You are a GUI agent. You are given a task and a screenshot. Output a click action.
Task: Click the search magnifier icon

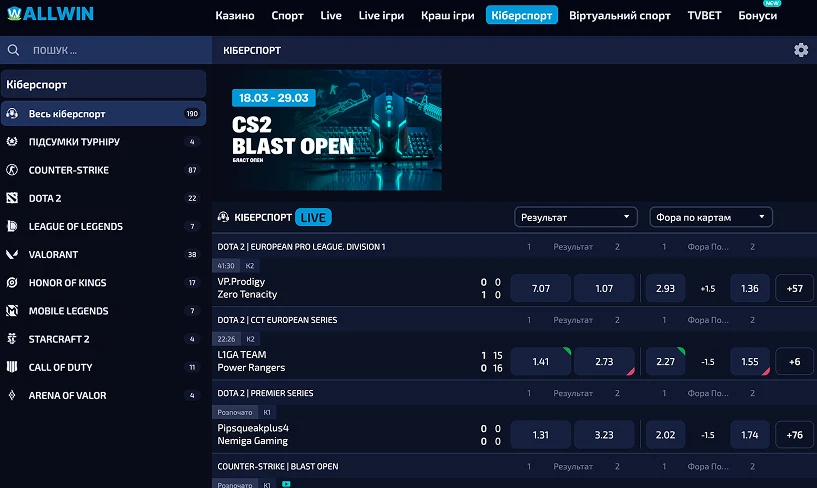click(13, 50)
